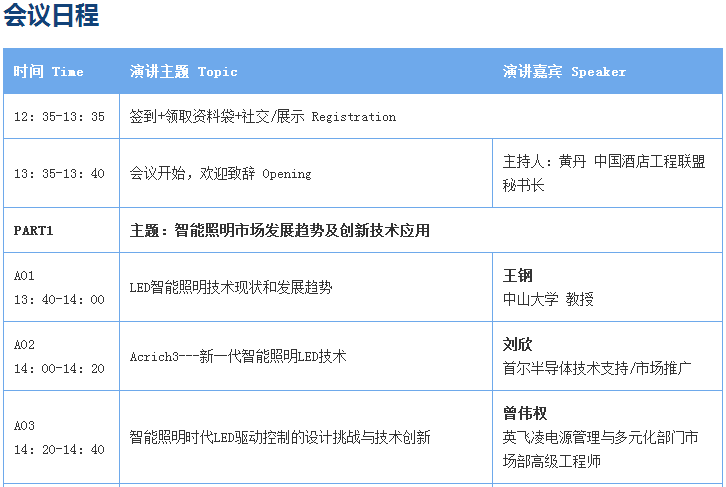Select the PART1 section label

point(33,231)
